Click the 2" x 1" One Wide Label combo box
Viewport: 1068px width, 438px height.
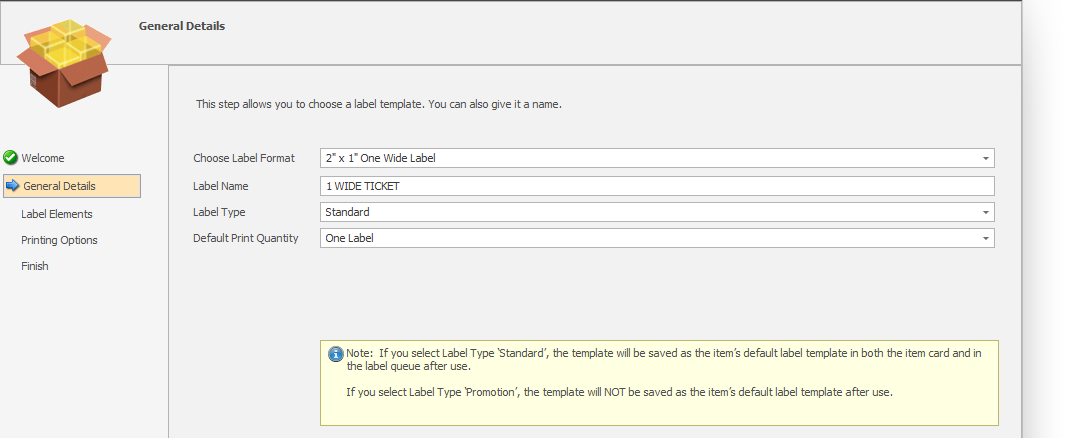click(x=657, y=158)
